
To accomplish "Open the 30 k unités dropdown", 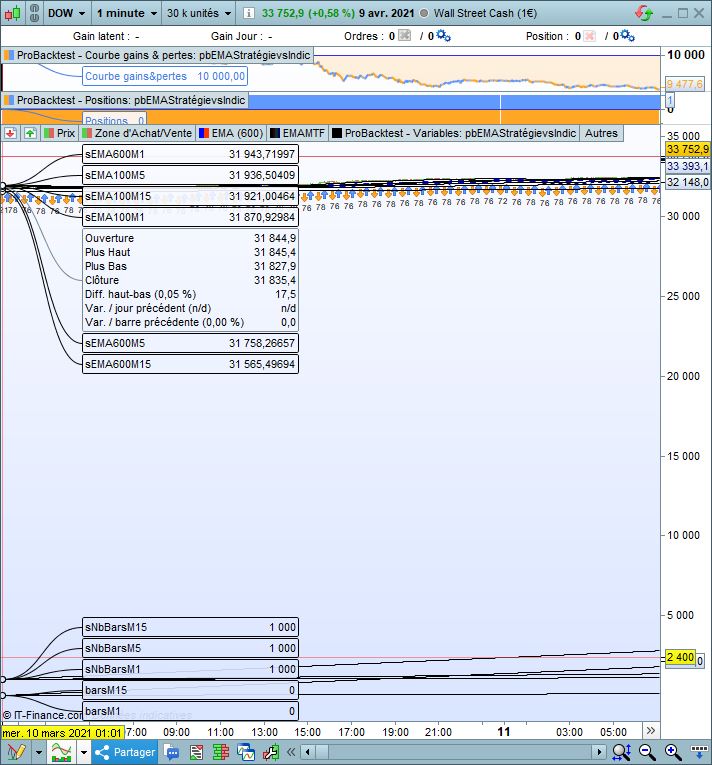I will coord(199,13).
